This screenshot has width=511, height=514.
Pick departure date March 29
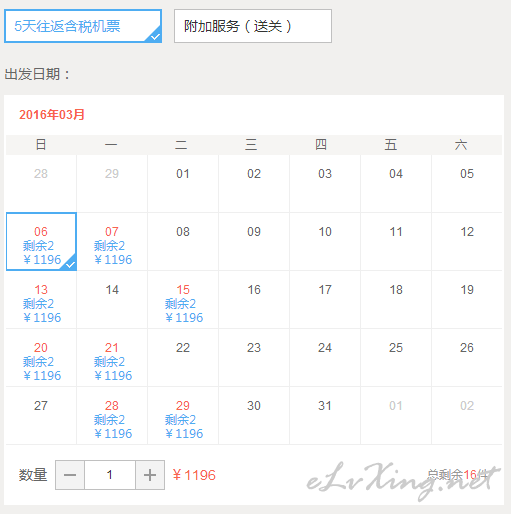tap(183, 416)
